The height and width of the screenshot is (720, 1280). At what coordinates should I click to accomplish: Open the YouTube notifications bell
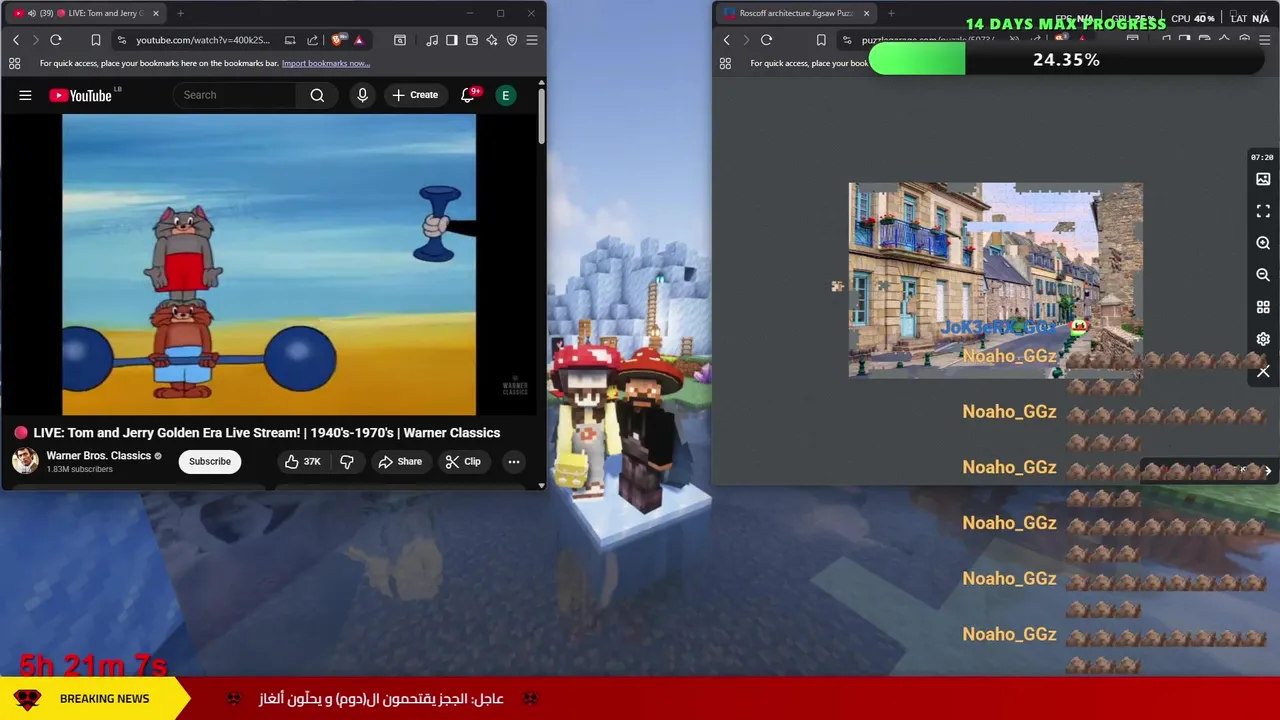coord(467,95)
